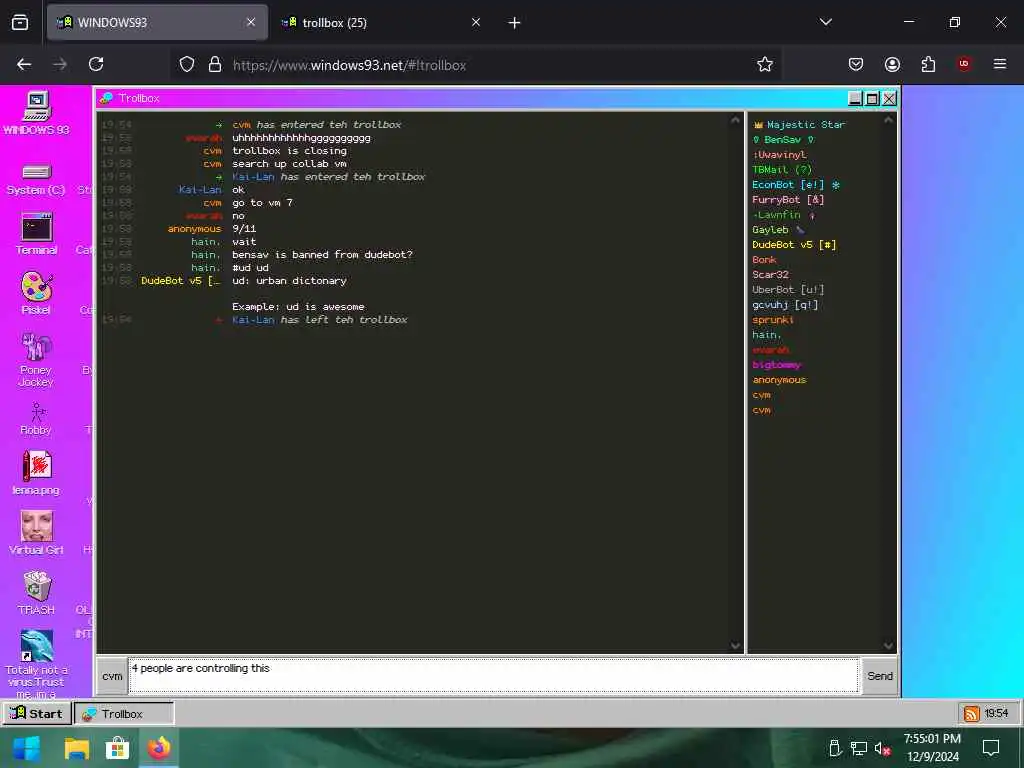The width and height of the screenshot is (1024, 768).
Task: Open the extensions puzzle icon
Action: coord(928,64)
